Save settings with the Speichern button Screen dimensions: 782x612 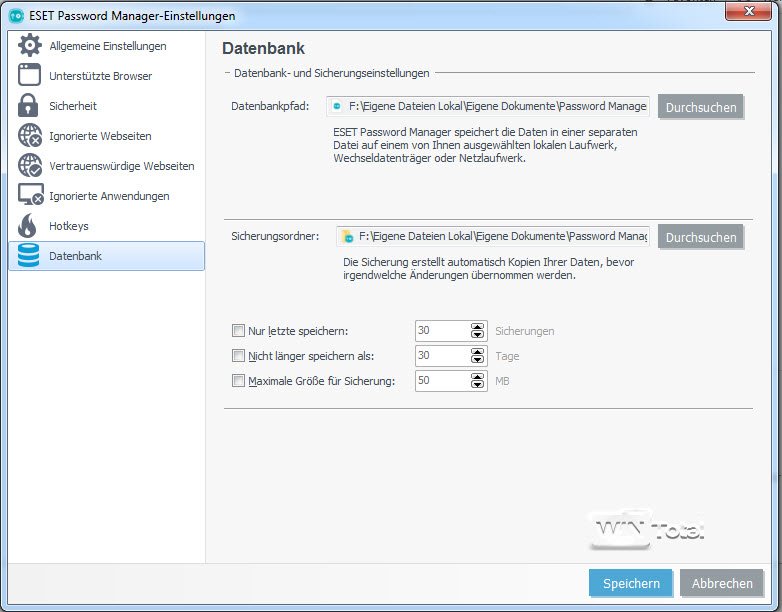[x=631, y=583]
